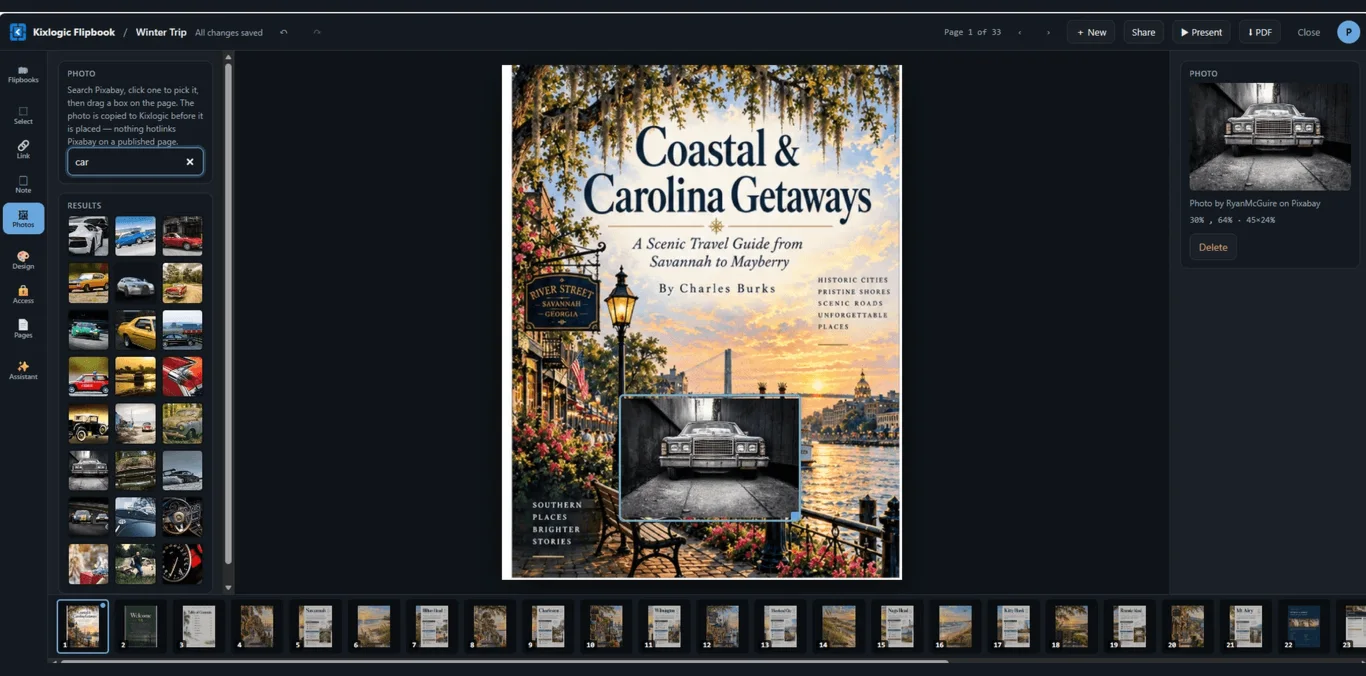Image resolution: width=1366 pixels, height=676 pixels.
Task: Open page 17 Kitty Hawk thumbnail
Action: coord(1012,627)
